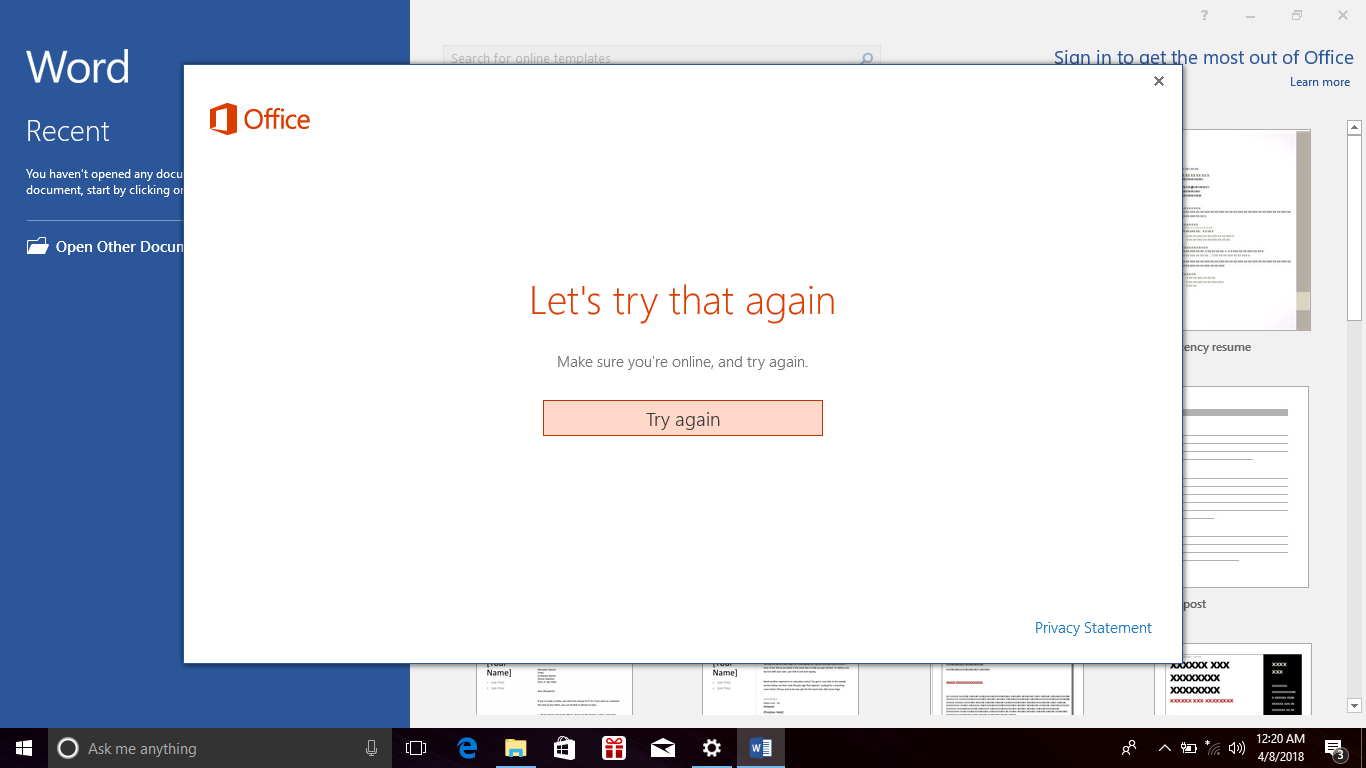This screenshot has height=768, width=1366.
Task: Click the Word help question mark icon
Action: 1204,15
